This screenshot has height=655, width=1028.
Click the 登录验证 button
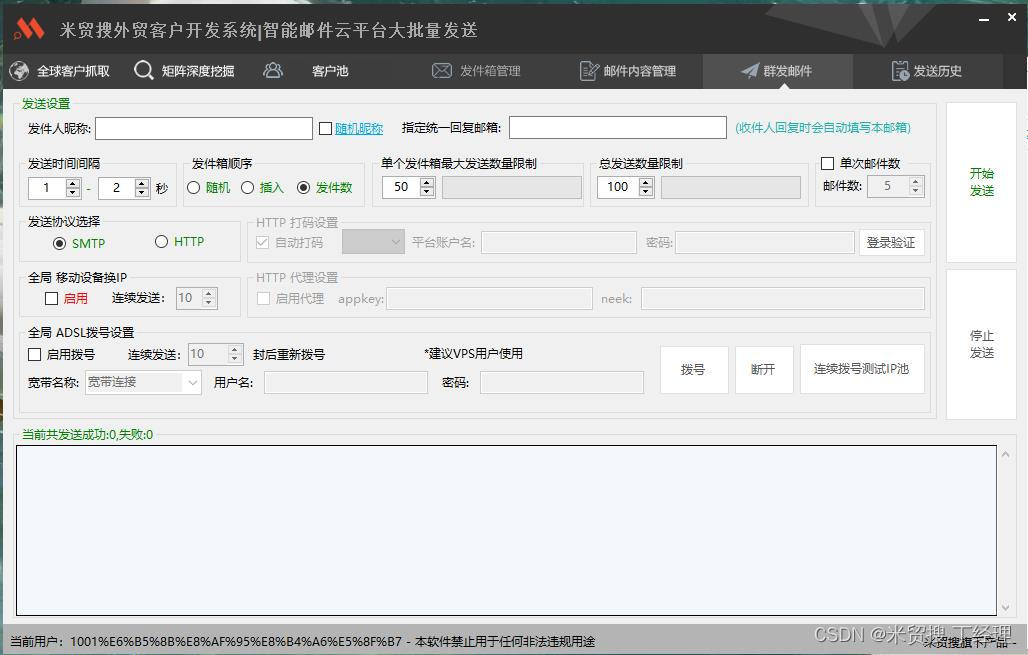coord(891,243)
